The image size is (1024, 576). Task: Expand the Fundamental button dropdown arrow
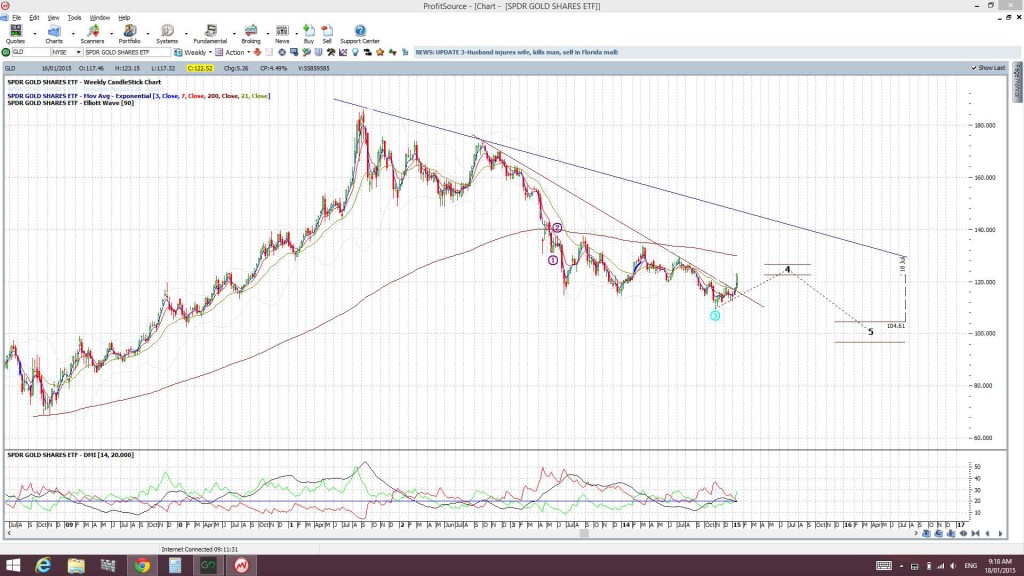[234, 34]
